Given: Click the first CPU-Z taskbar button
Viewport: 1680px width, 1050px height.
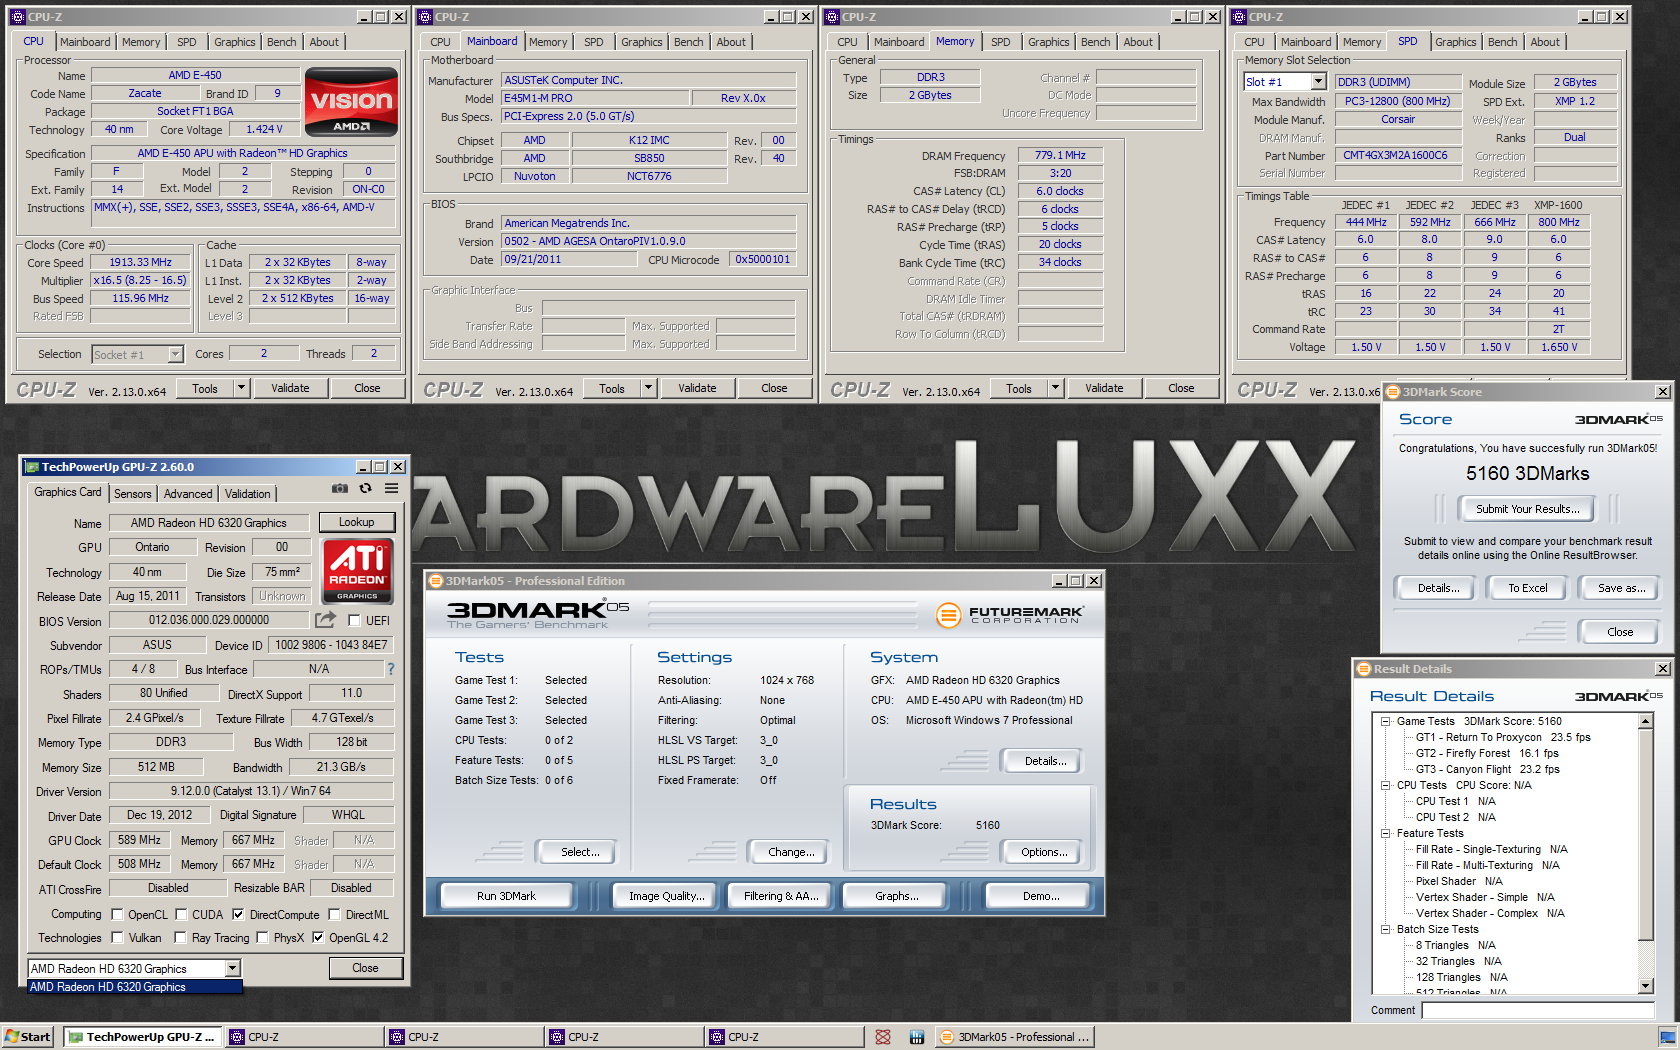Looking at the screenshot, I should click(304, 1037).
